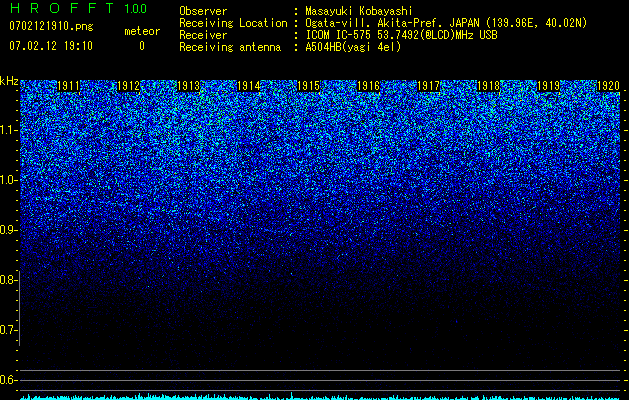Click the Ogata-vill. Akita-Pref. JAPAN location text
Viewport: 629px width, 400px height.
click(x=446, y=23)
